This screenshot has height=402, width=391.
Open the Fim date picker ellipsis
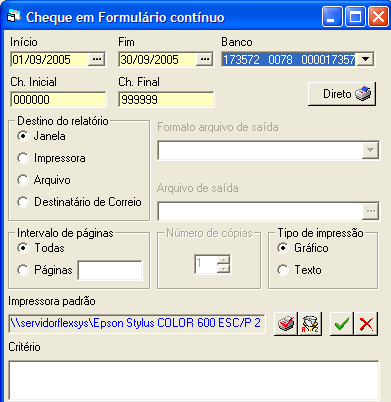coord(205,59)
